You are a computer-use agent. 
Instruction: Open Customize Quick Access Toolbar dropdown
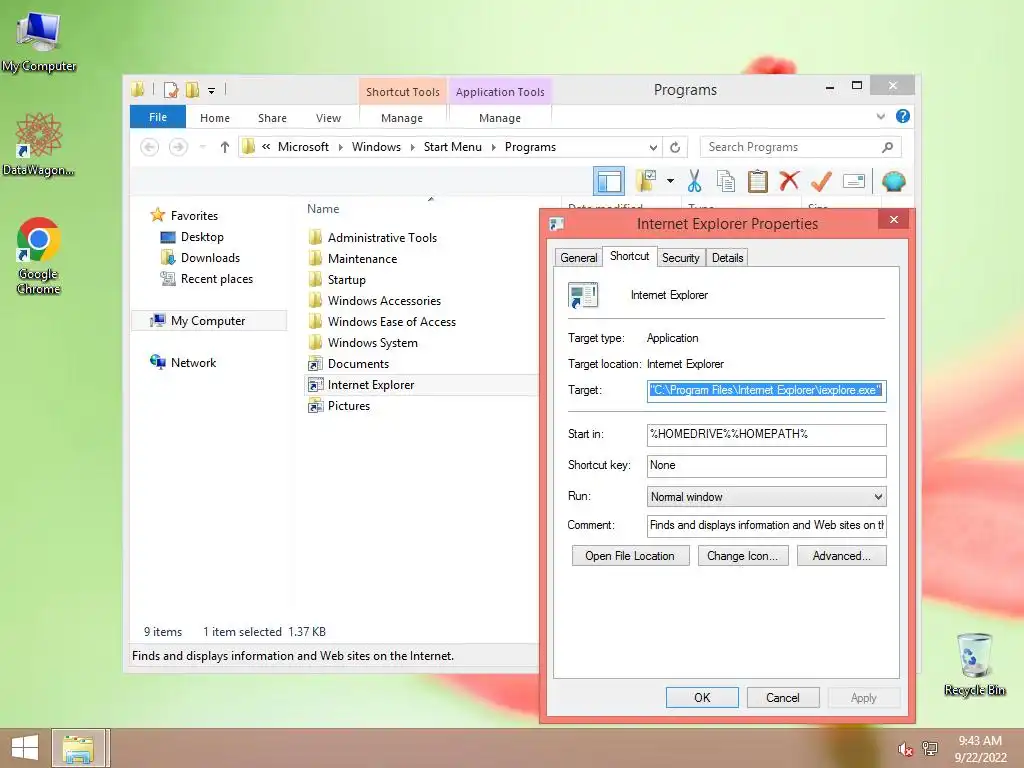point(212,91)
